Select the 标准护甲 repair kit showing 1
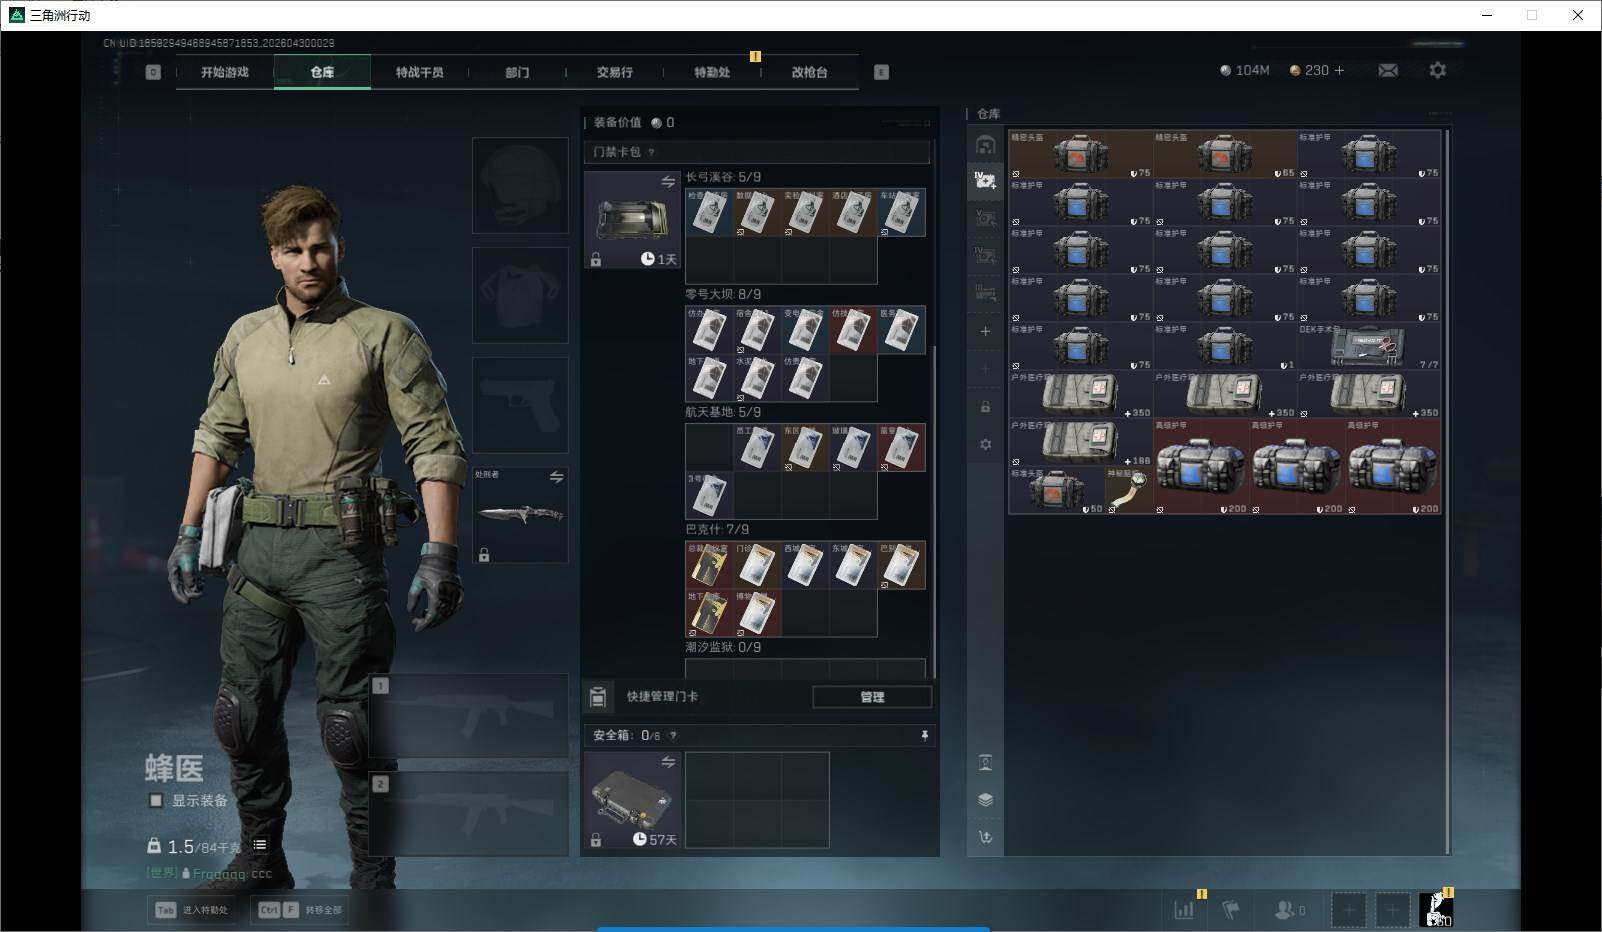The image size is (1602, 932). pos(1225,346)
